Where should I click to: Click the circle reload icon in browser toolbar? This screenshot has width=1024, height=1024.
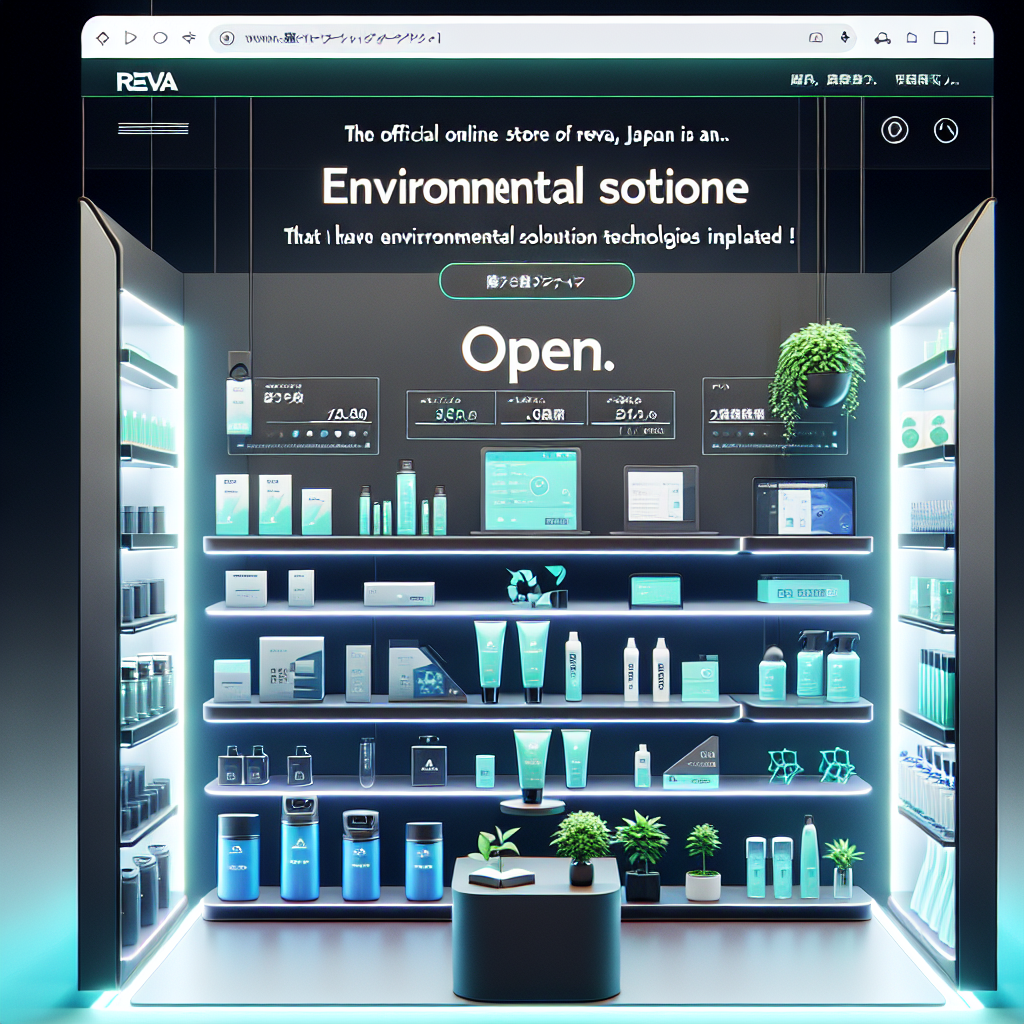pos(160,38)
